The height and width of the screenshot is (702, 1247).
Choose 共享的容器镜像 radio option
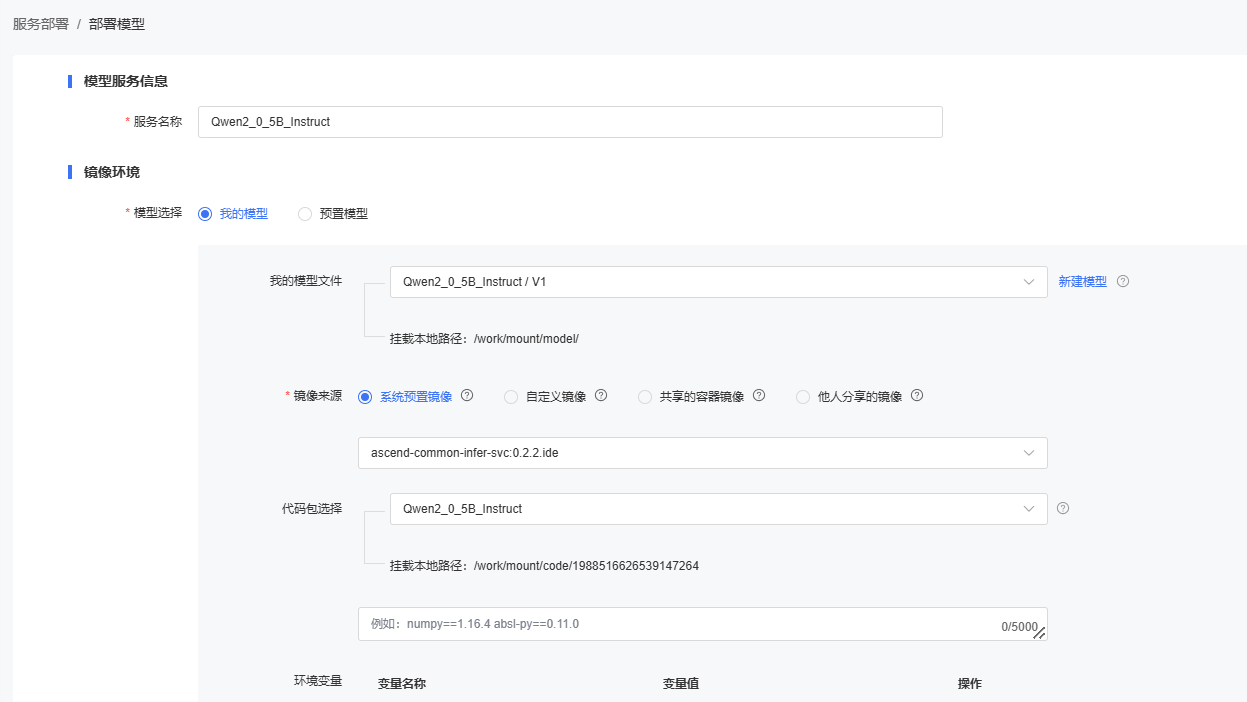point(645,397)
